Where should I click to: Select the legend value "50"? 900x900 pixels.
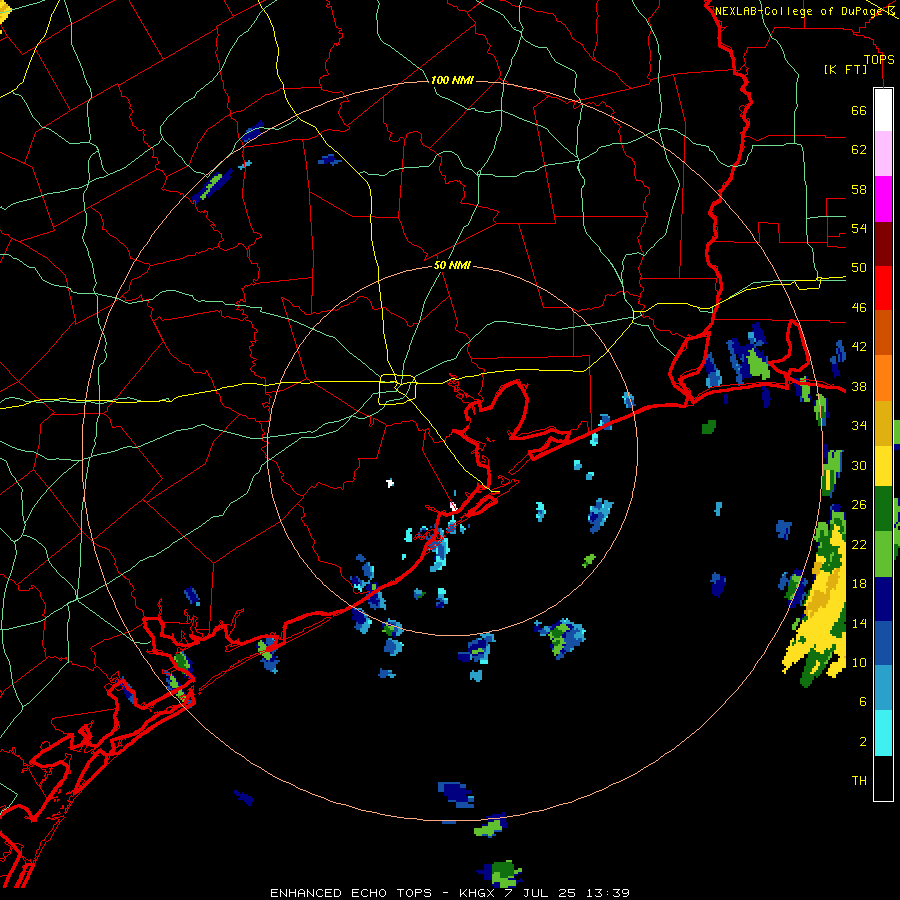tap(859, 268)
